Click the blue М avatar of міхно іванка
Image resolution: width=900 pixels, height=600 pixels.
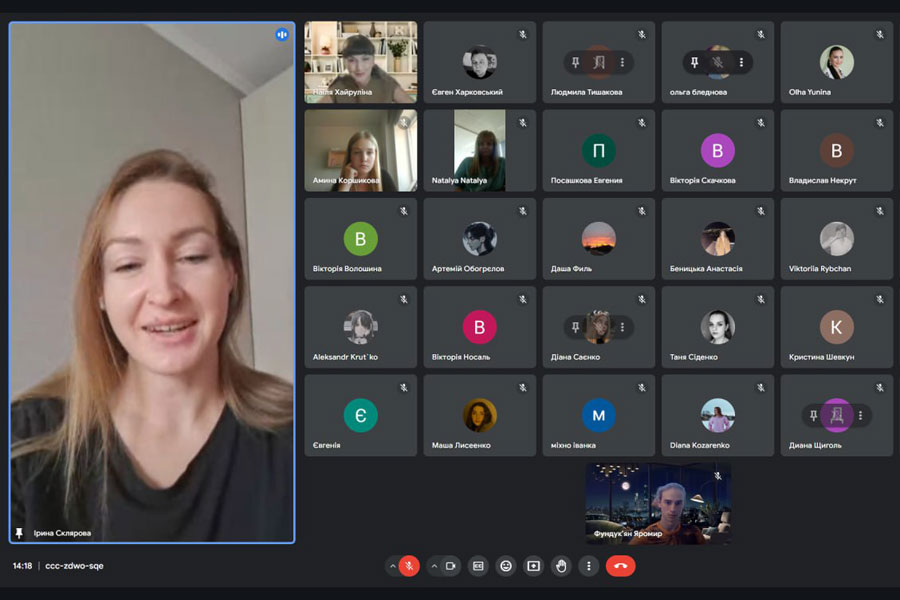[599, 415]
